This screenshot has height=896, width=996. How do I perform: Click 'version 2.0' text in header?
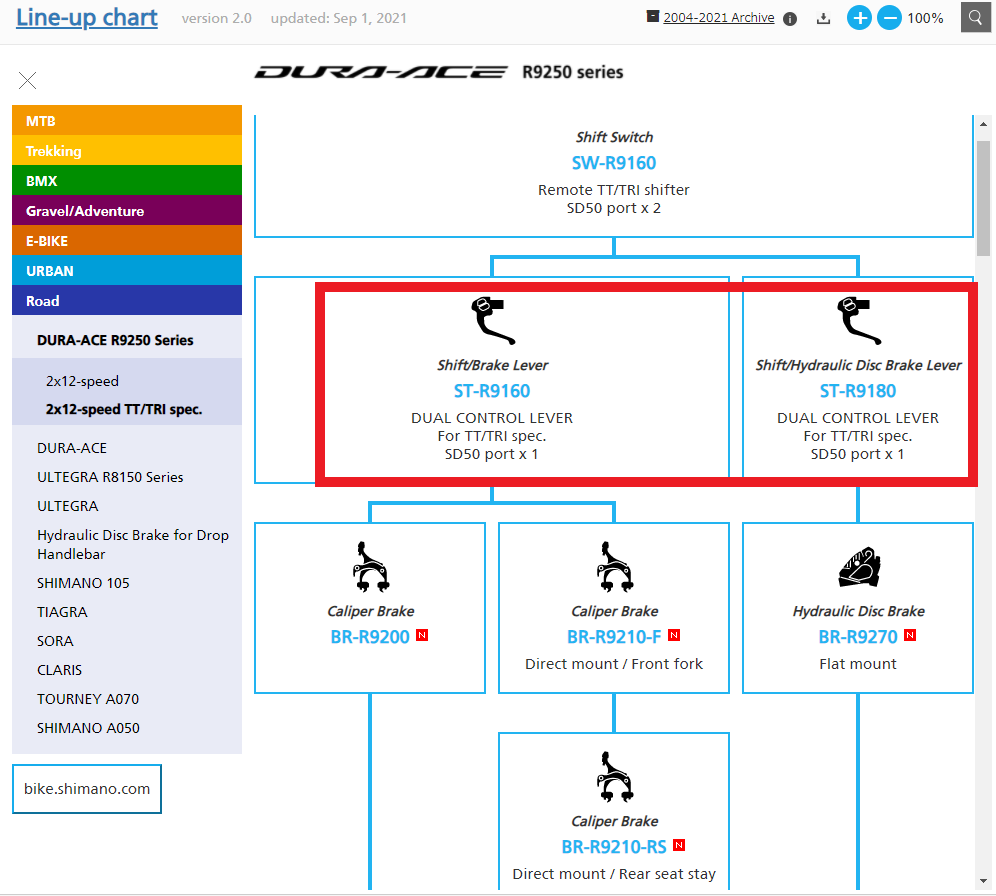[x=217, y=18]
